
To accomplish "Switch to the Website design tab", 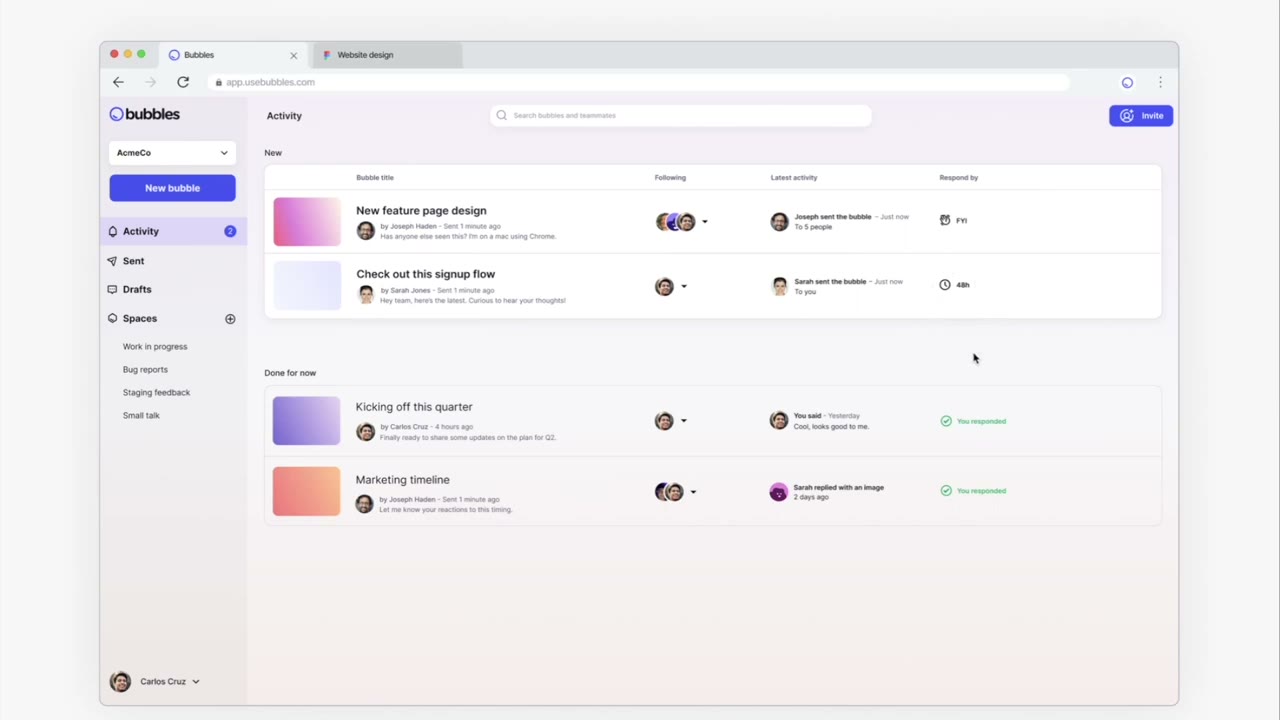I will [x=387, y=55].
